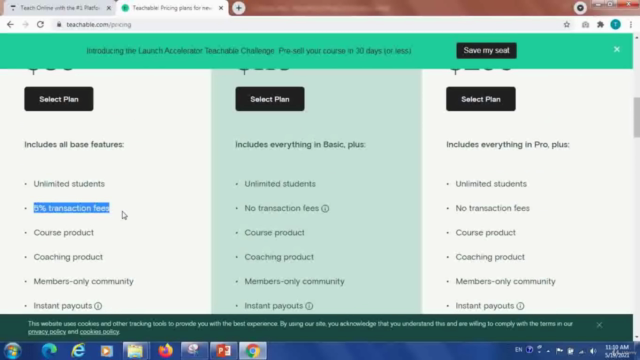This screenshot has width=640, height=360.
Task: Show info for Pro No transaction fees
Action: click(x=325, y=209)
